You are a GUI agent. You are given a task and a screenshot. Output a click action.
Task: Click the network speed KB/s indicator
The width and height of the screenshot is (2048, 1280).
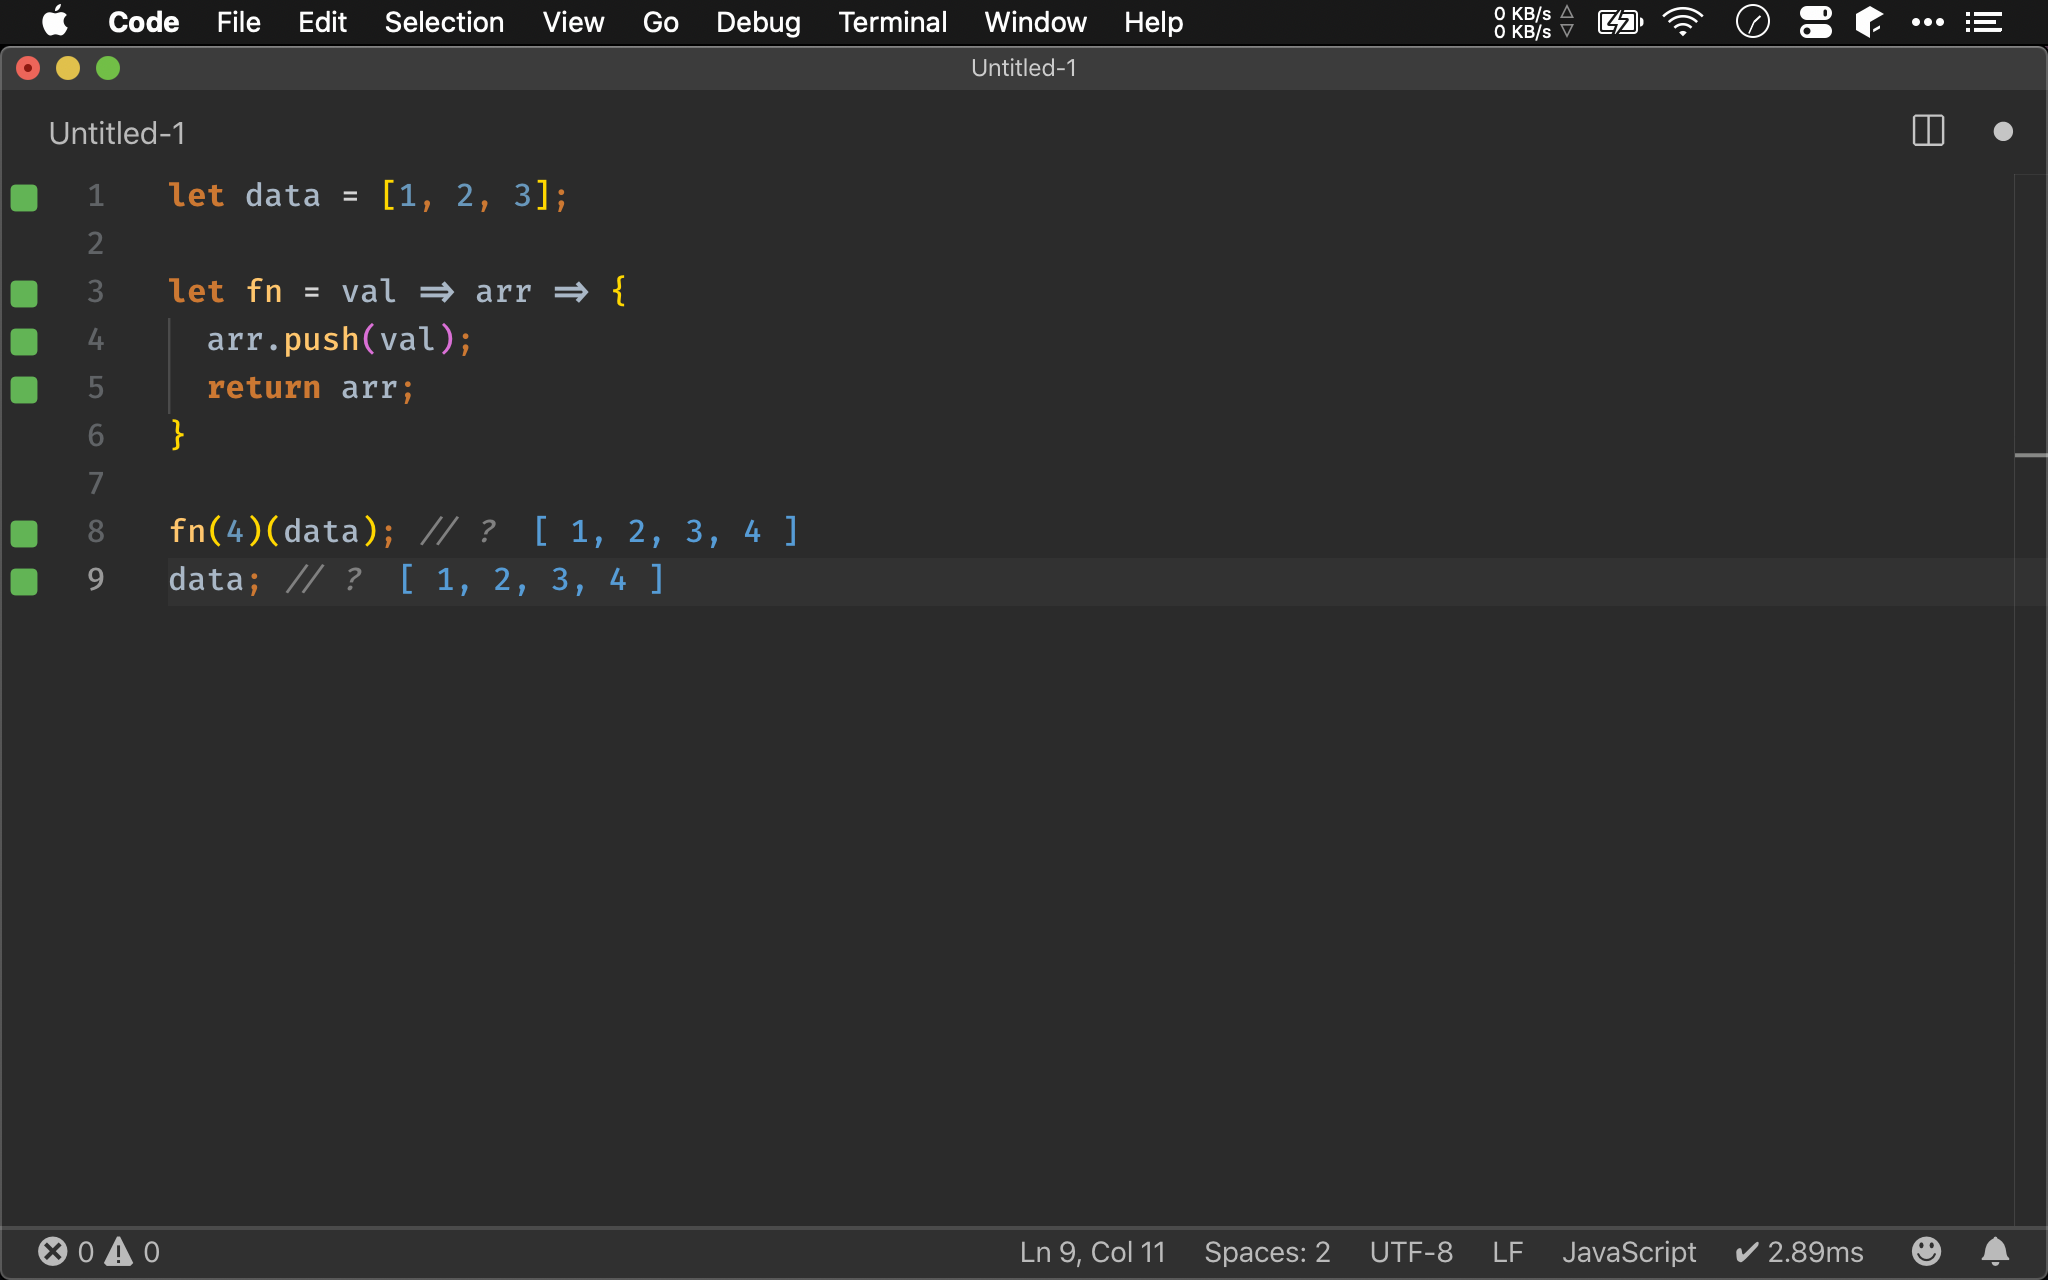pyautogui.click(x=1533, y=22)
